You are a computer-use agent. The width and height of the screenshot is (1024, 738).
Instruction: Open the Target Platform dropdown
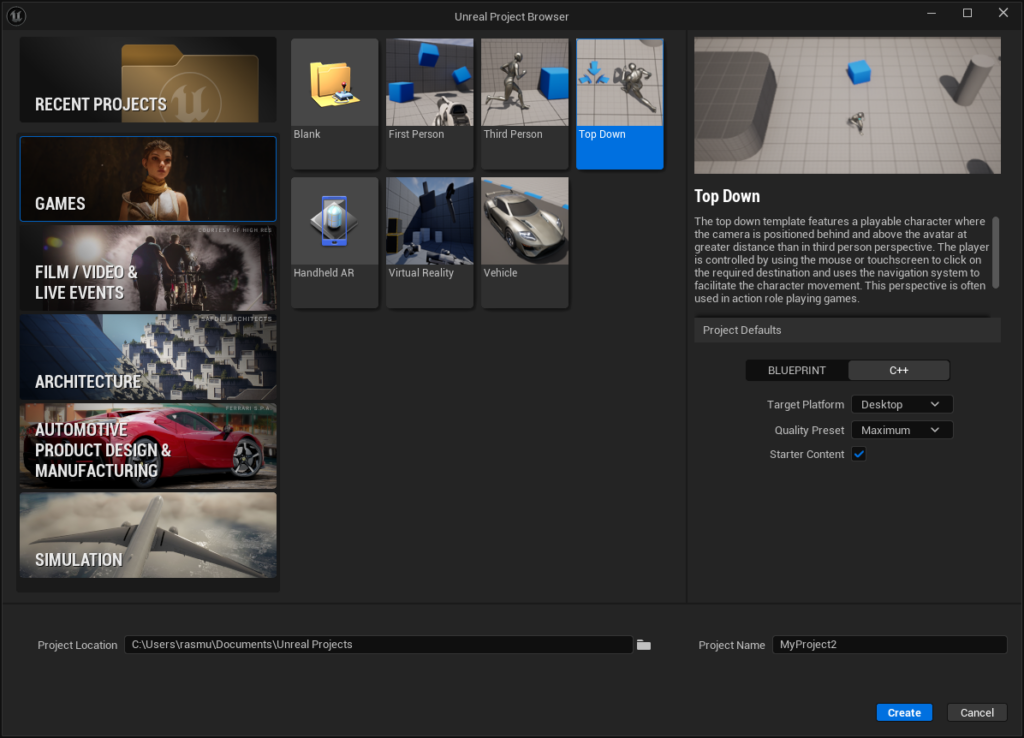tap(901, 405)
